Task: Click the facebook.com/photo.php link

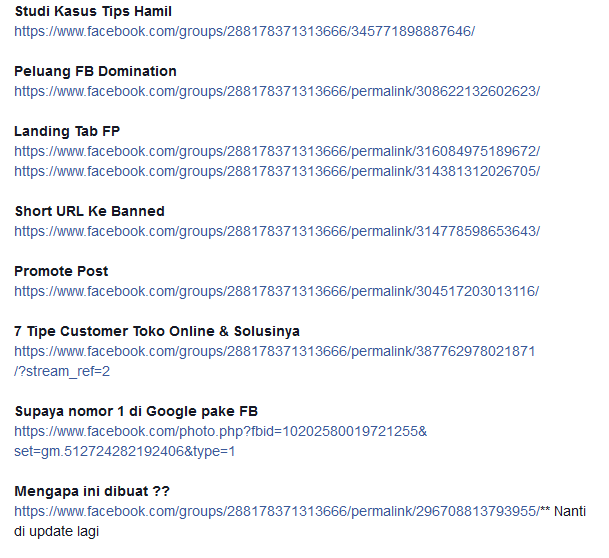Action: tap(220, 431)
